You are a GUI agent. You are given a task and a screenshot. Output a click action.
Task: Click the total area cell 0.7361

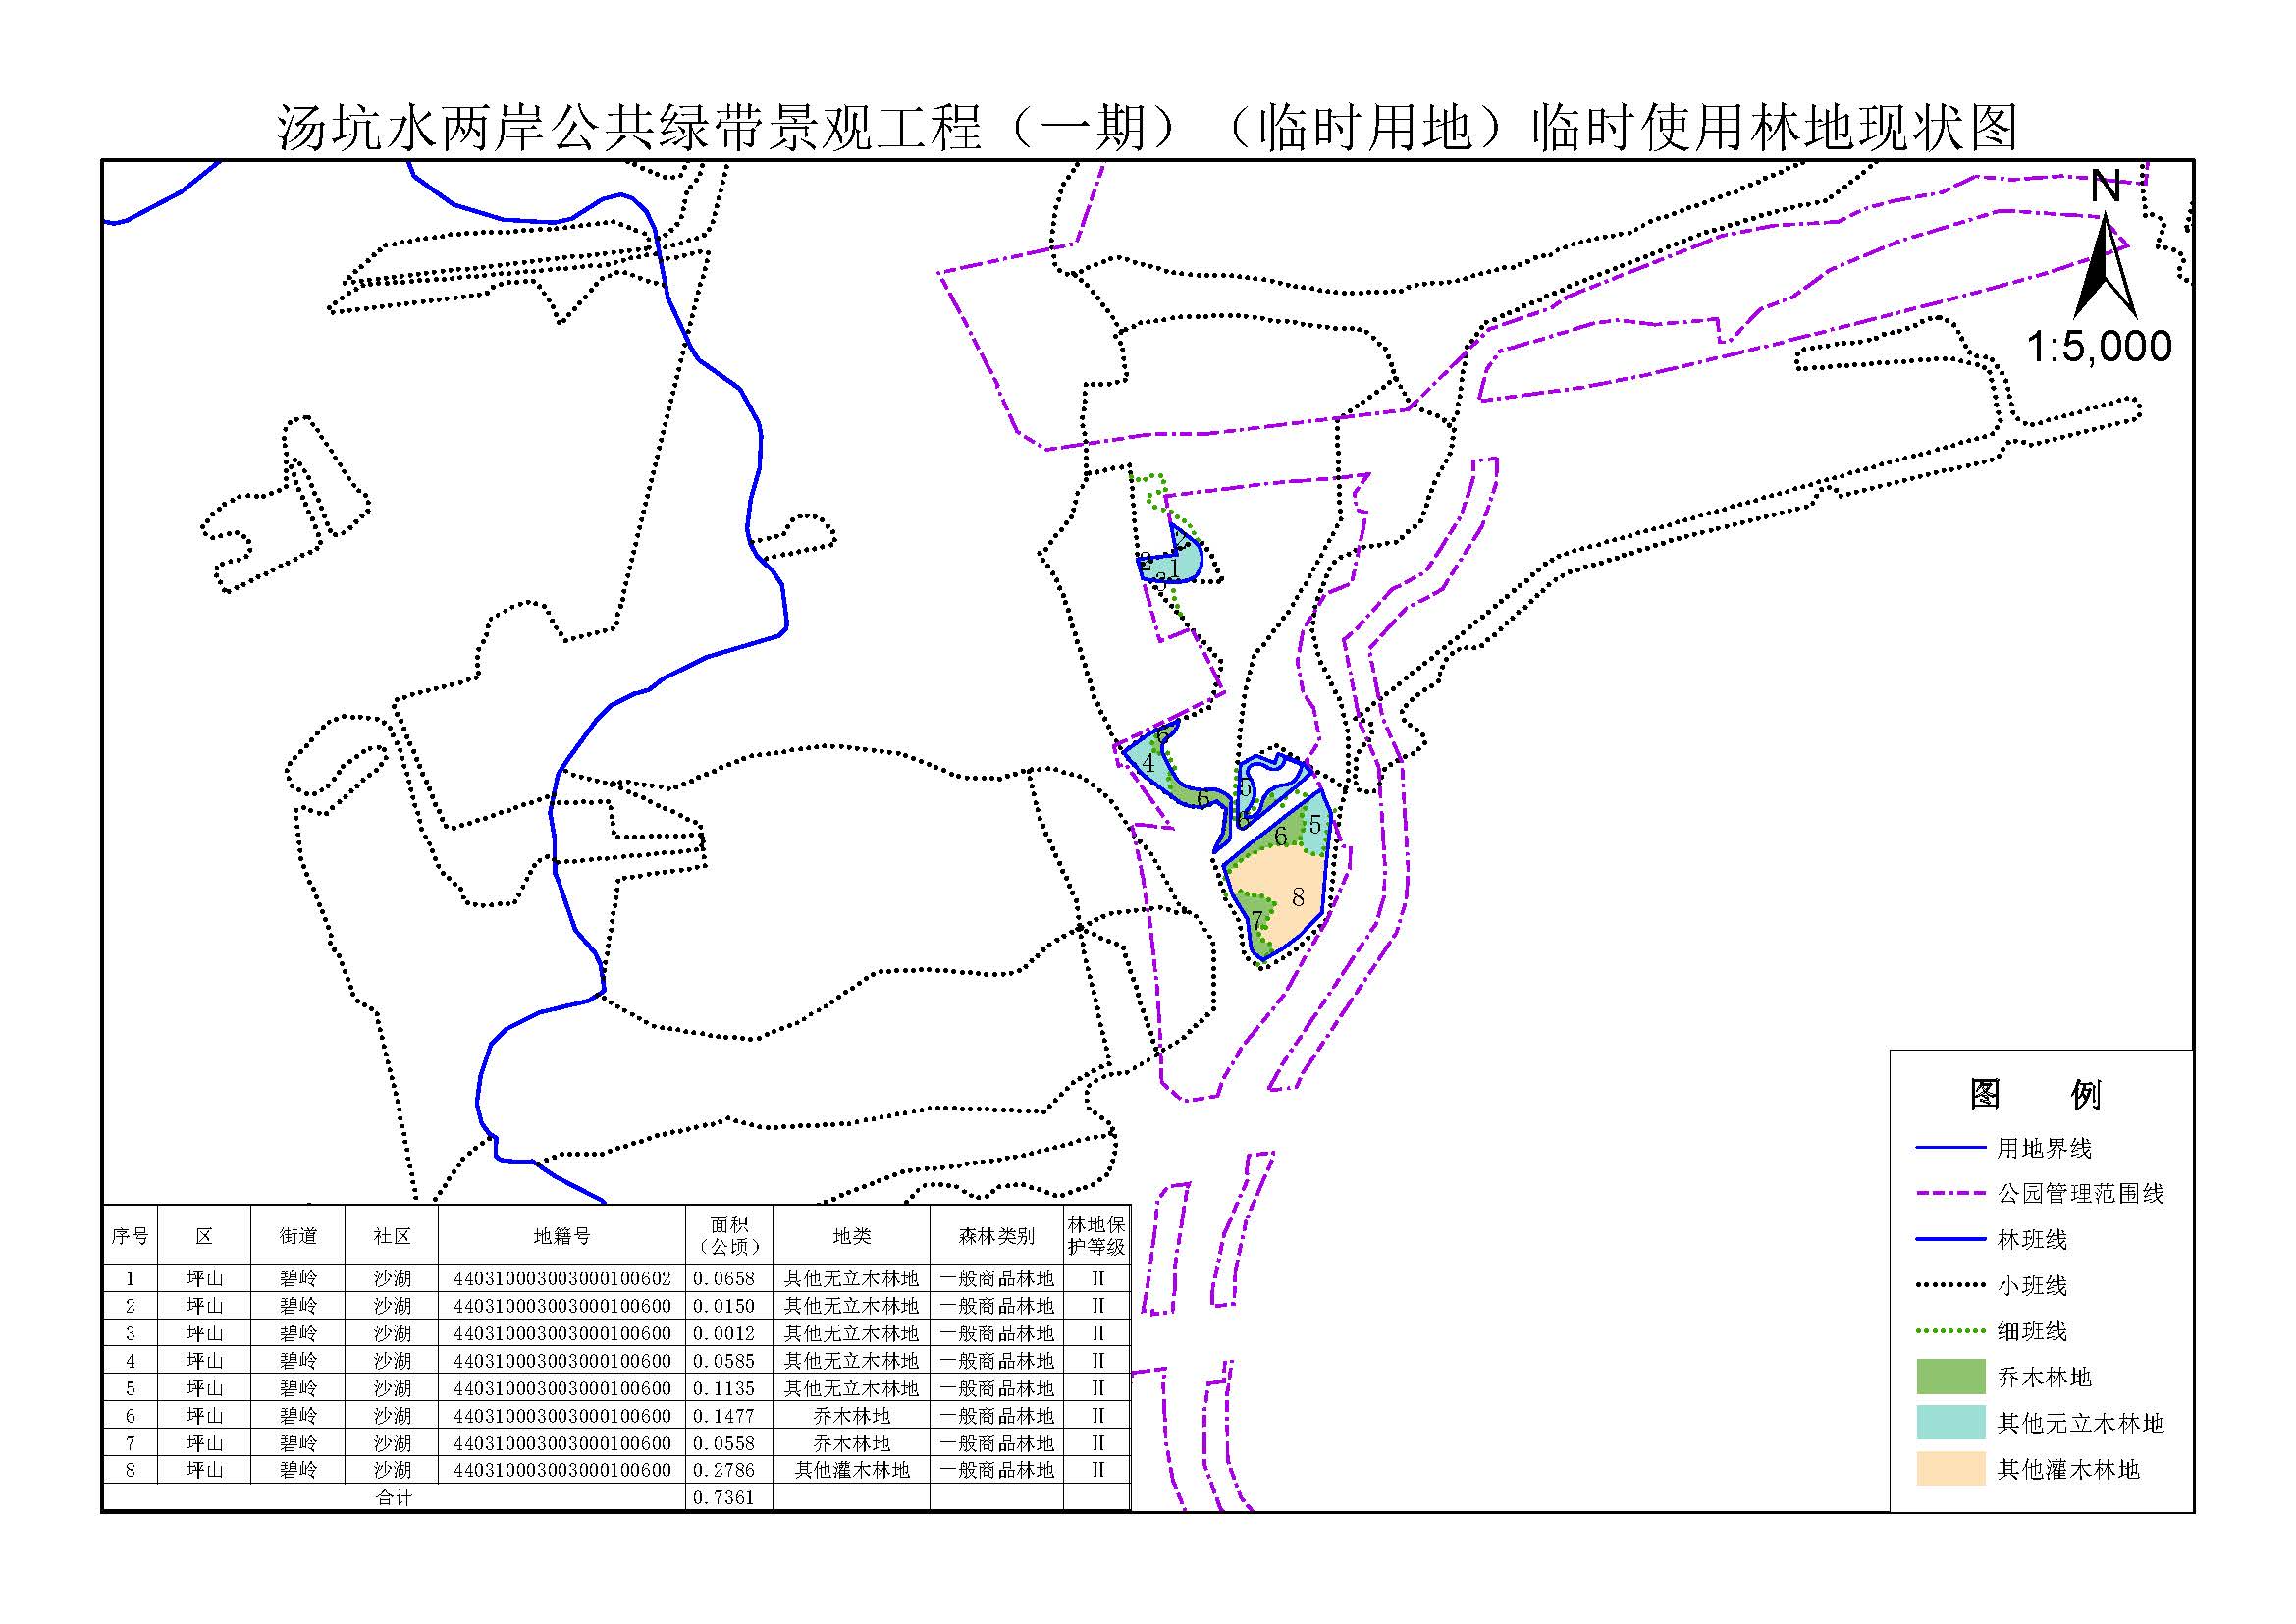[724, 1497]
